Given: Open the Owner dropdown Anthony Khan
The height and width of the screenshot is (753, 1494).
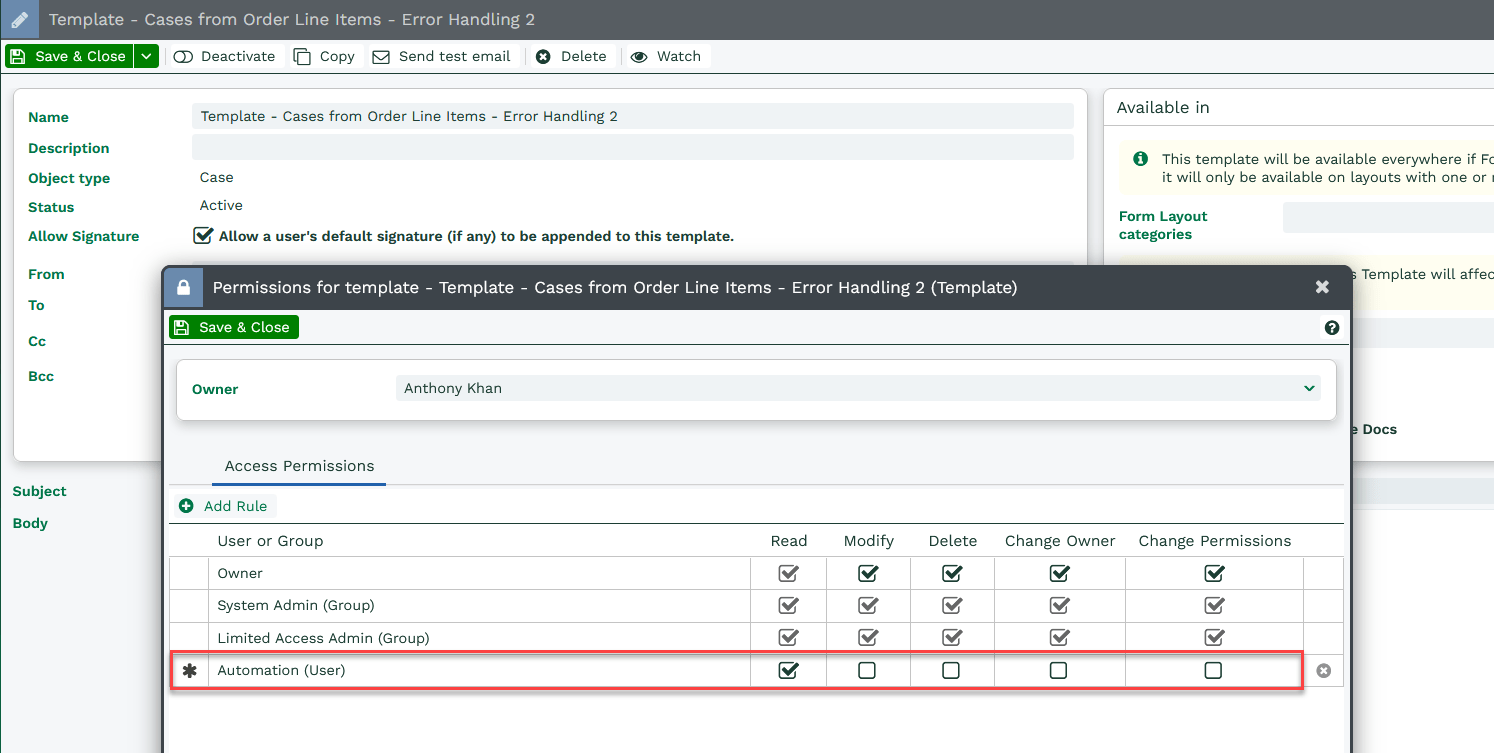Looking at the screenshot, I should point(858,388).
